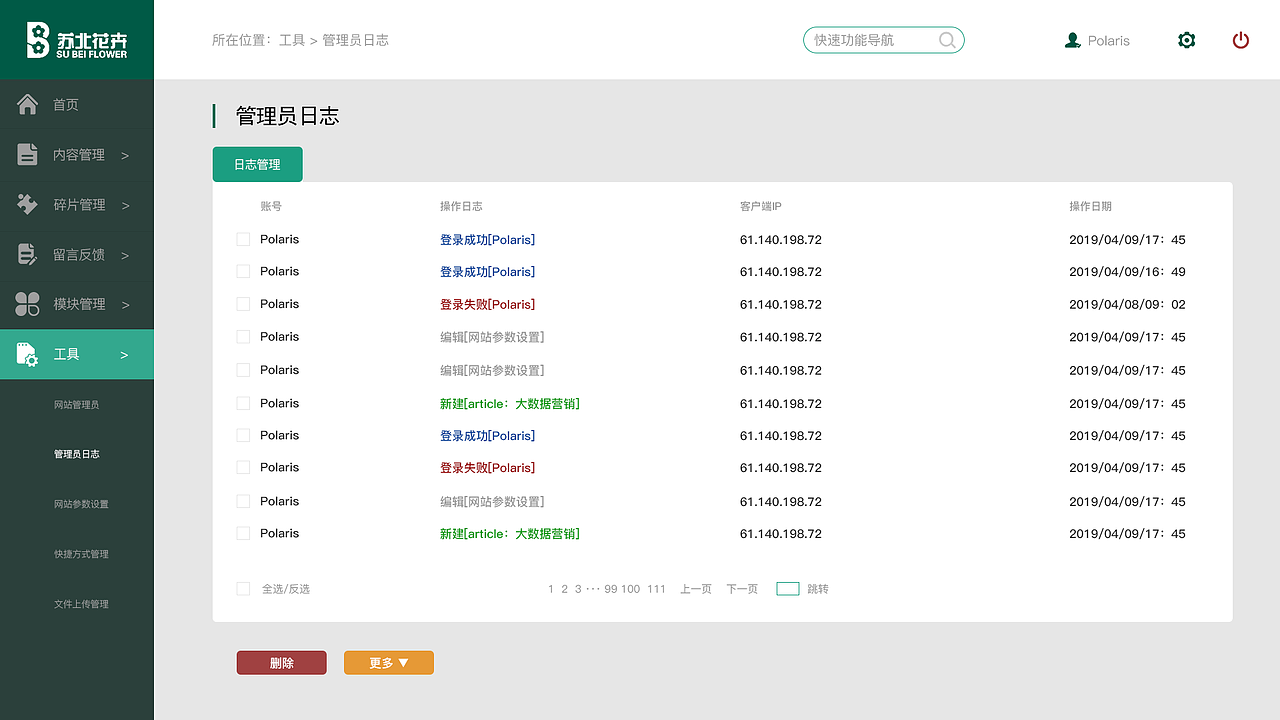The height and width of the screenshot is (720, 1280).
Task: Click the power logout icon top right
Action: pos(1240,40)
